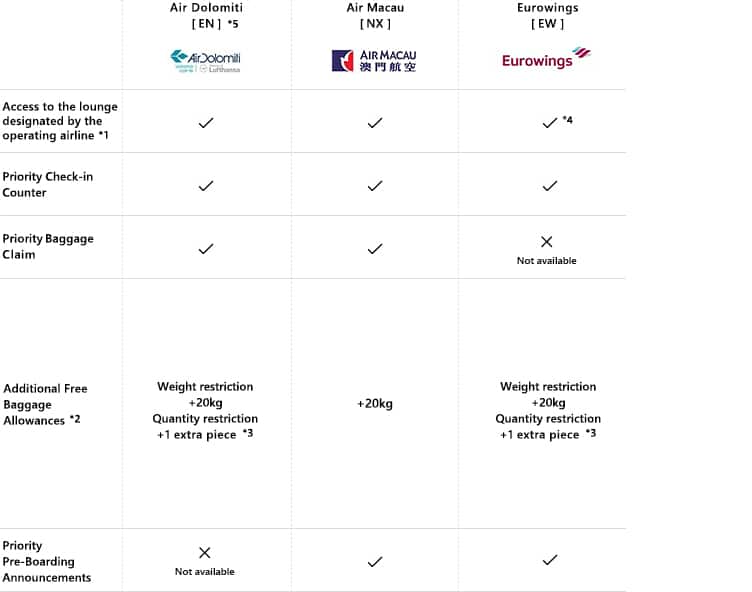This screenshot has width=752, height=592.
Task: Click the Eurowings logo
Action: 546,59
